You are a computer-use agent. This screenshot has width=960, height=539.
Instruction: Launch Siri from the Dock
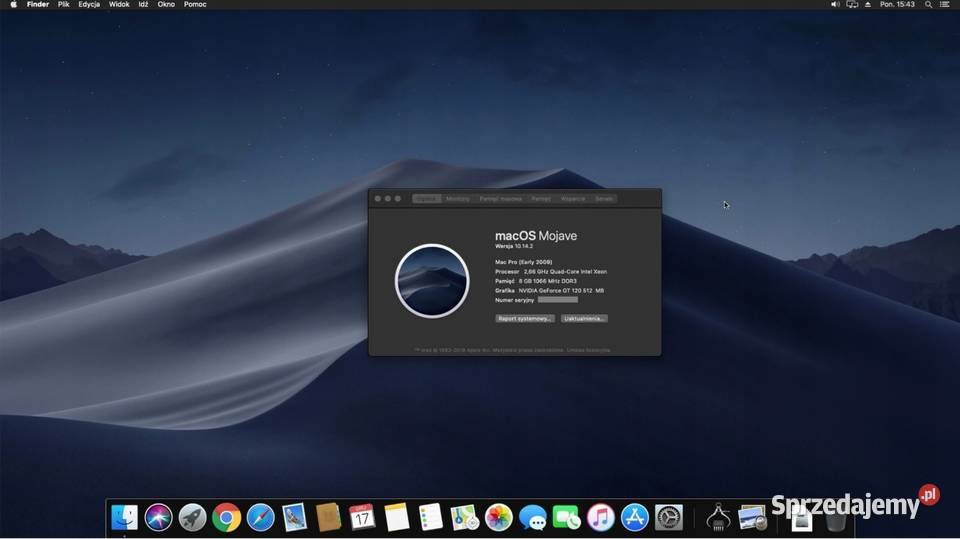click(x=159, y=518)
